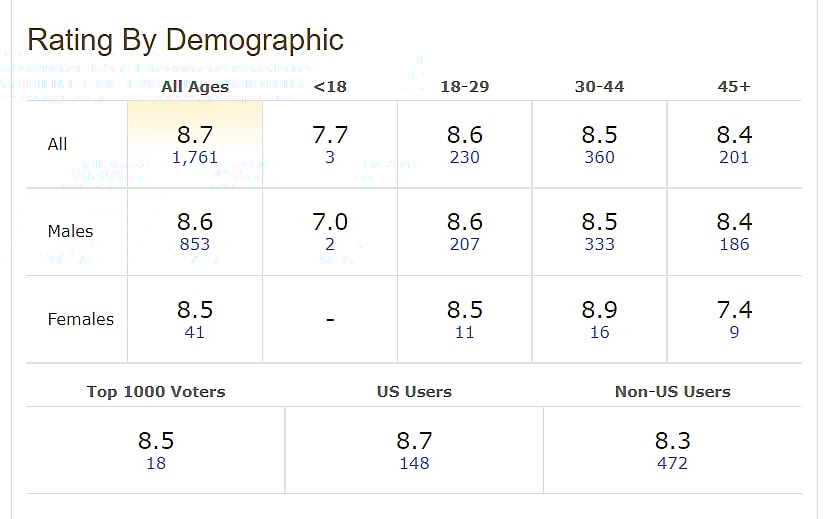This screenshot has width=833, height=519.
Task: Open the 186 votes link for Males 45+
Action: click(734, 244)
